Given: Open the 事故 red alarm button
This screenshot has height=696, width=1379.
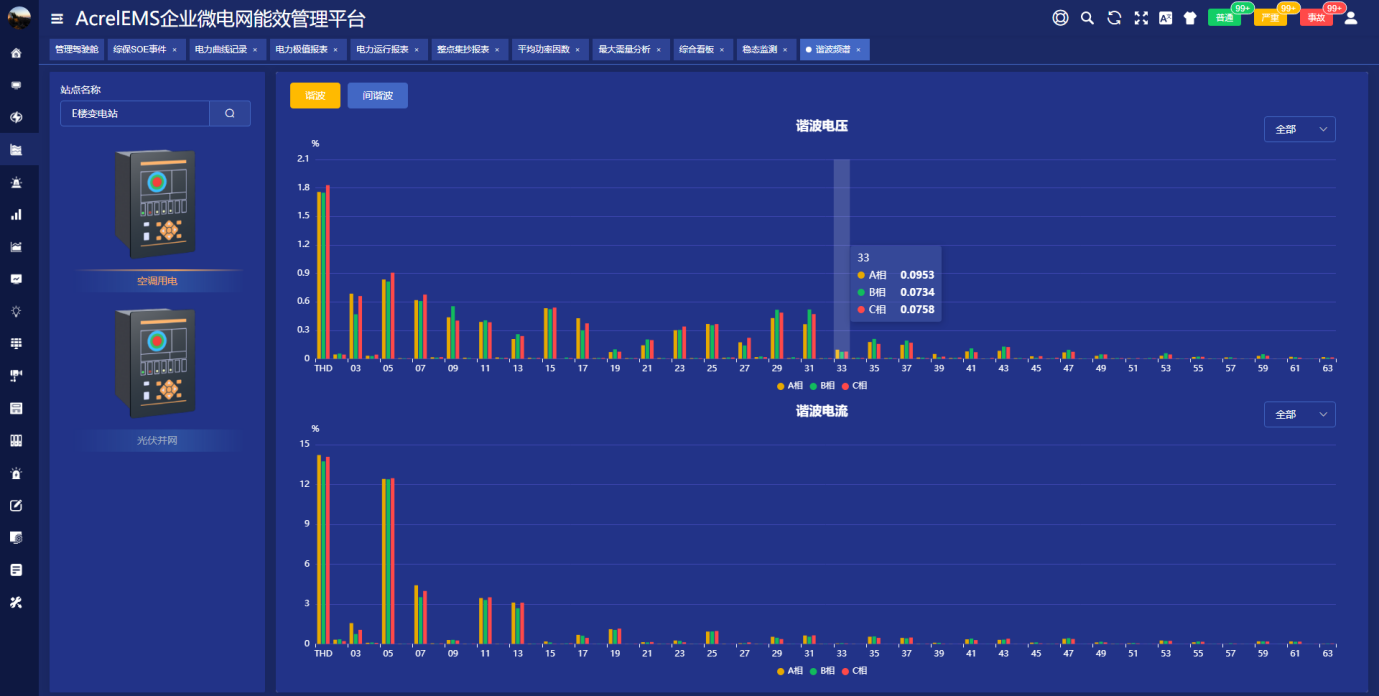Looking at the screenshot, I should [1317, 18].
